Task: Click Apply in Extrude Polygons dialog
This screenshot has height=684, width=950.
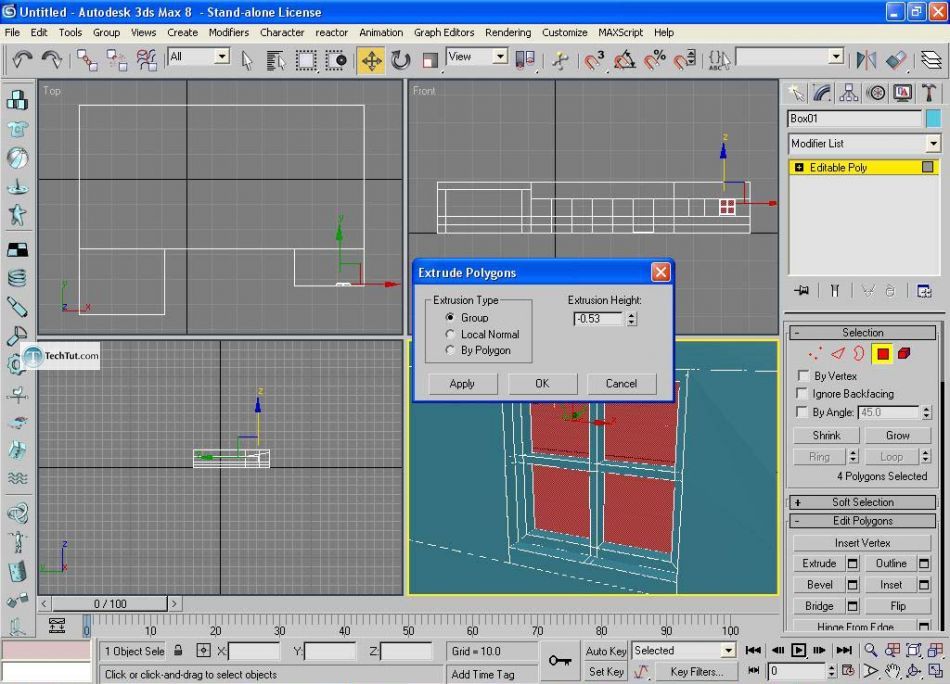Action: pyautogui.click(x=462, y=384)
